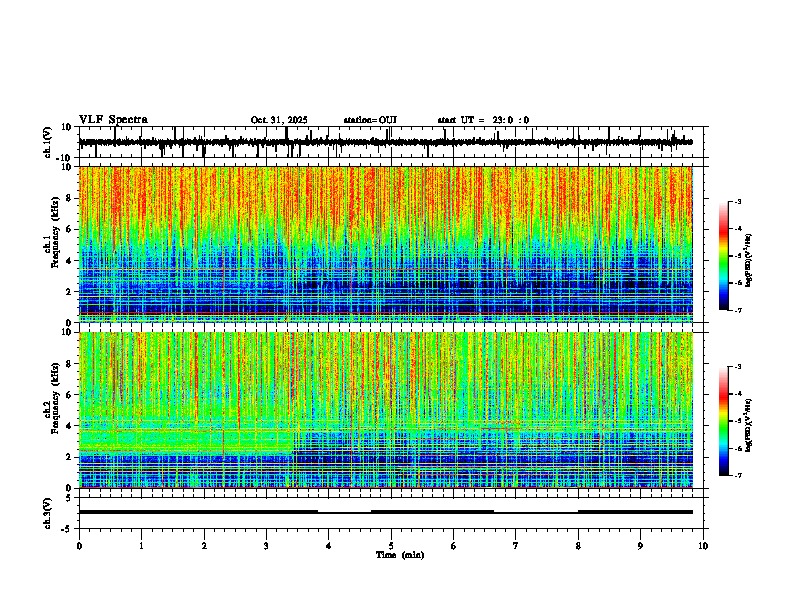This screenshot has width=792, height=612.
Task: Click time axis tick label '8'
Action: 578,546
